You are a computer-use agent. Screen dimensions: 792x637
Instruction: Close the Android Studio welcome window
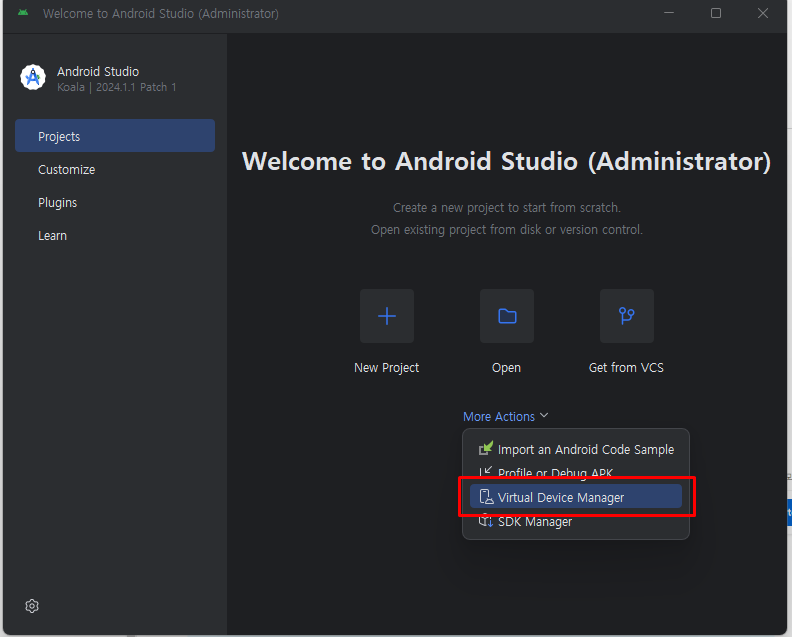[x=763, y=13]
